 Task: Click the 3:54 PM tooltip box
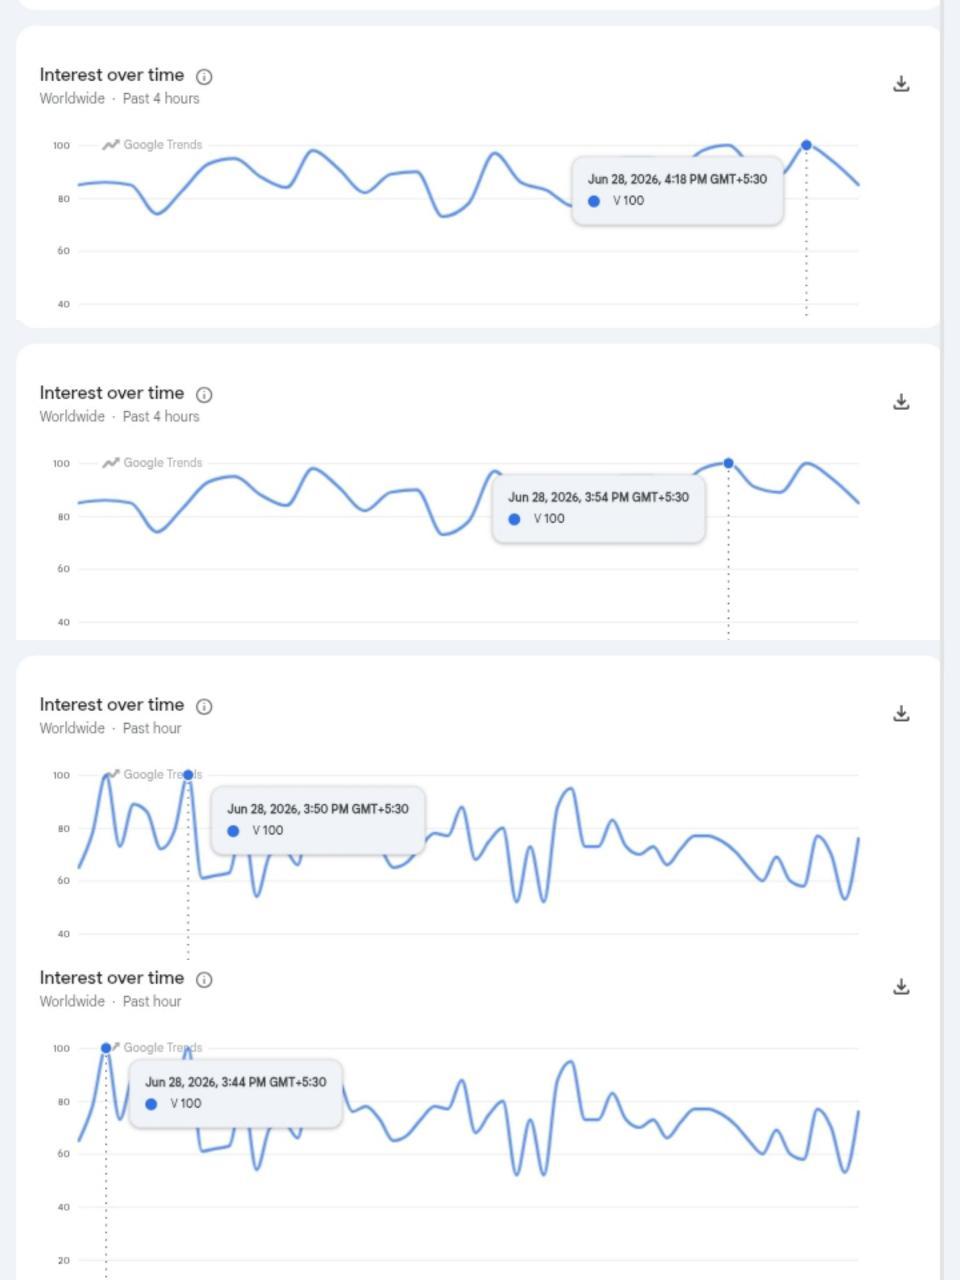(598, 508)
